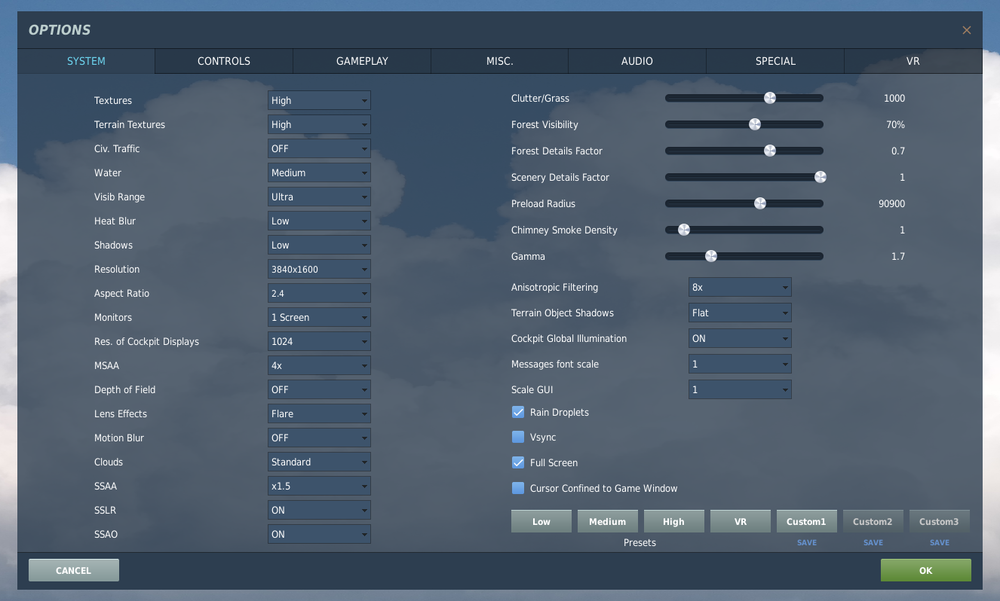Click SAVE under the Custom2 preset
Image resolution: width=1000 pixels, height=601 pixels.
tap(872, 542)
